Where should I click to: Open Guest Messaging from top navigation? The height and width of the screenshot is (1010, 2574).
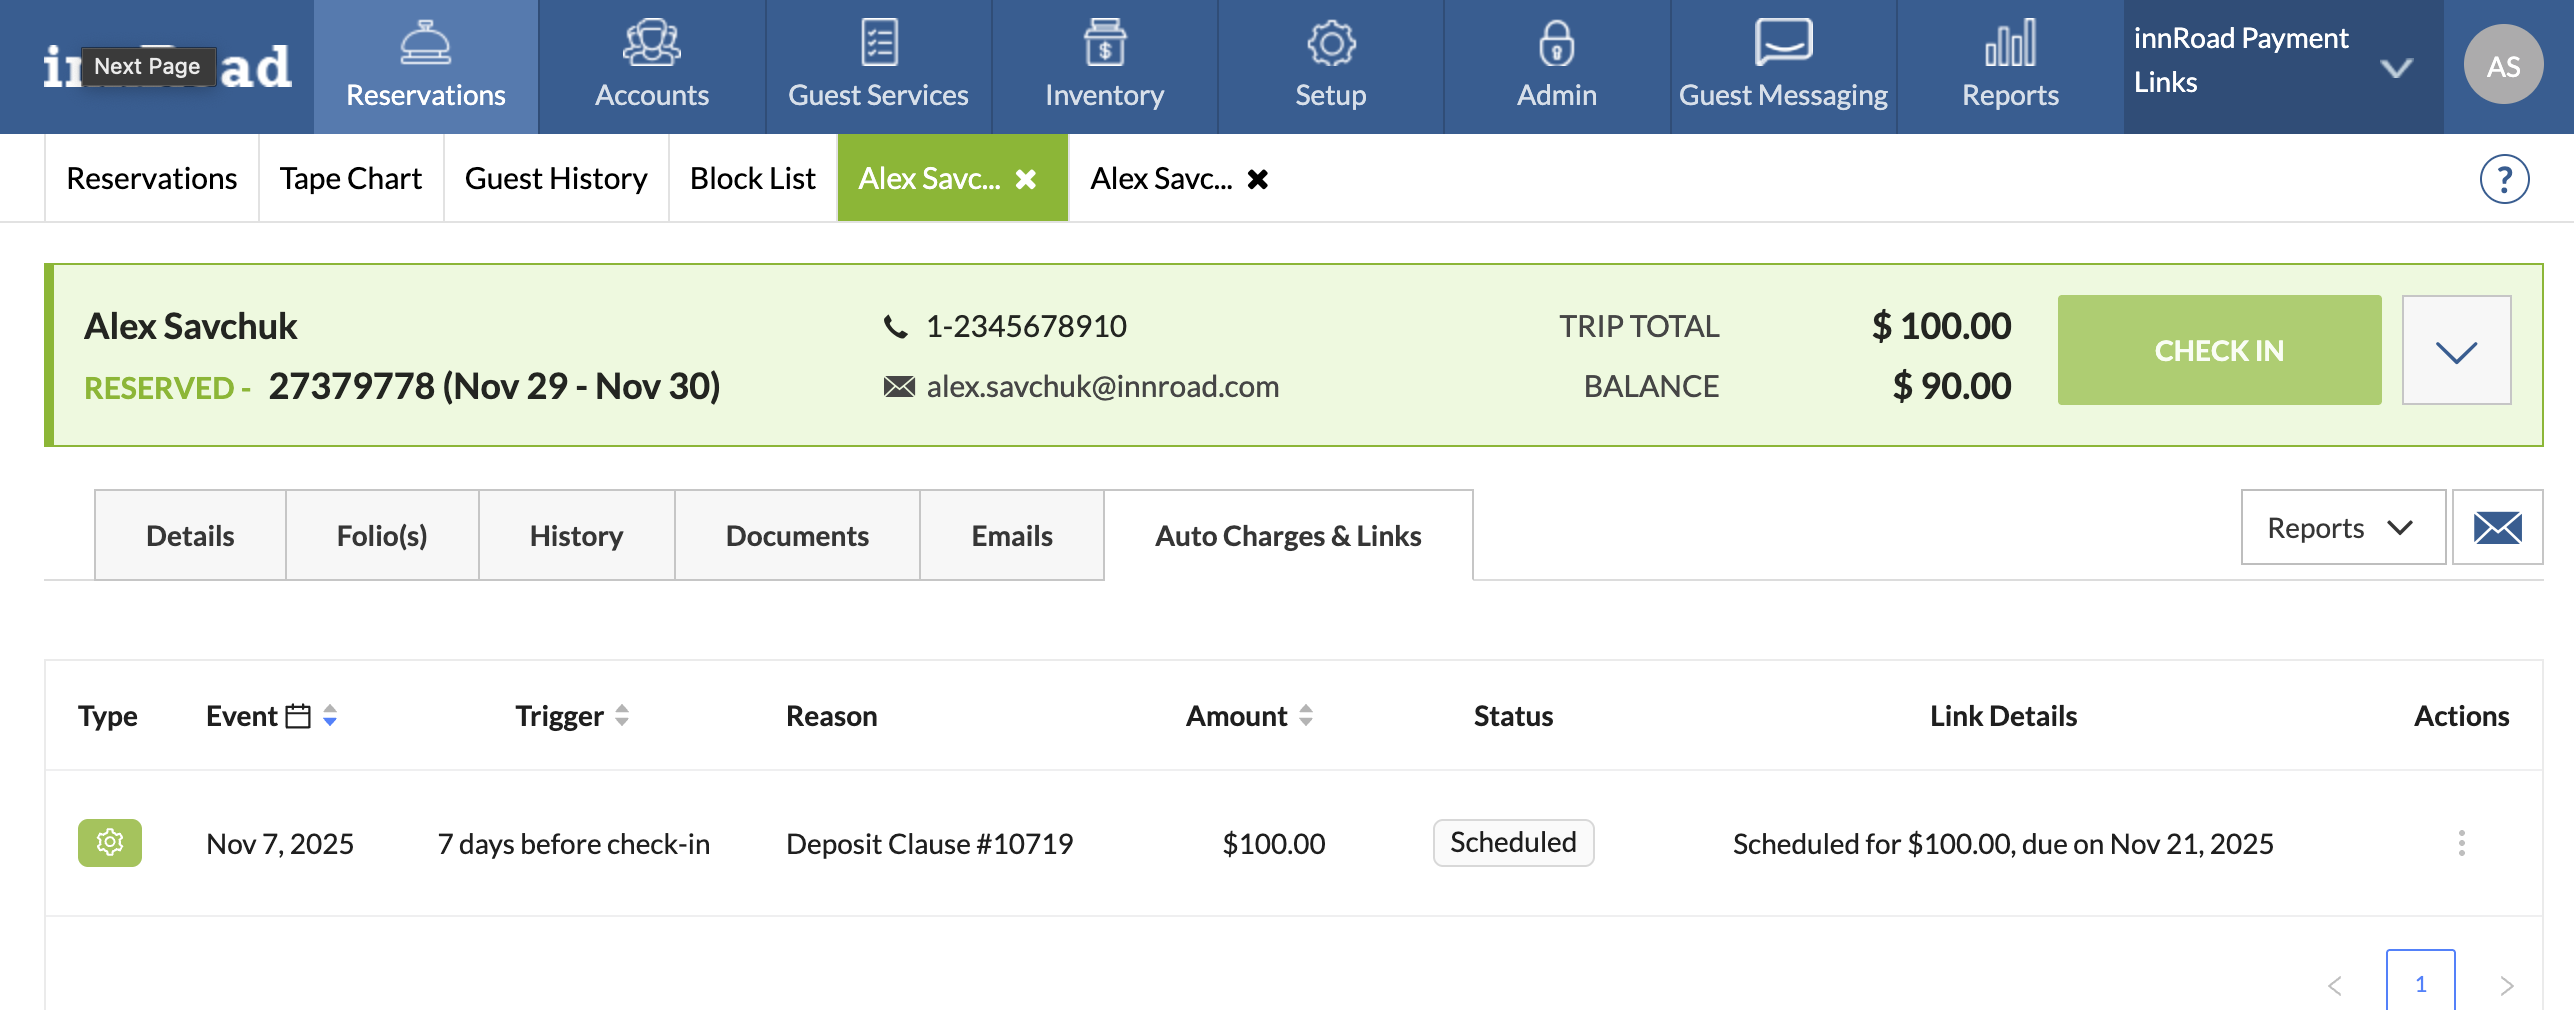tap(1783, 66)
